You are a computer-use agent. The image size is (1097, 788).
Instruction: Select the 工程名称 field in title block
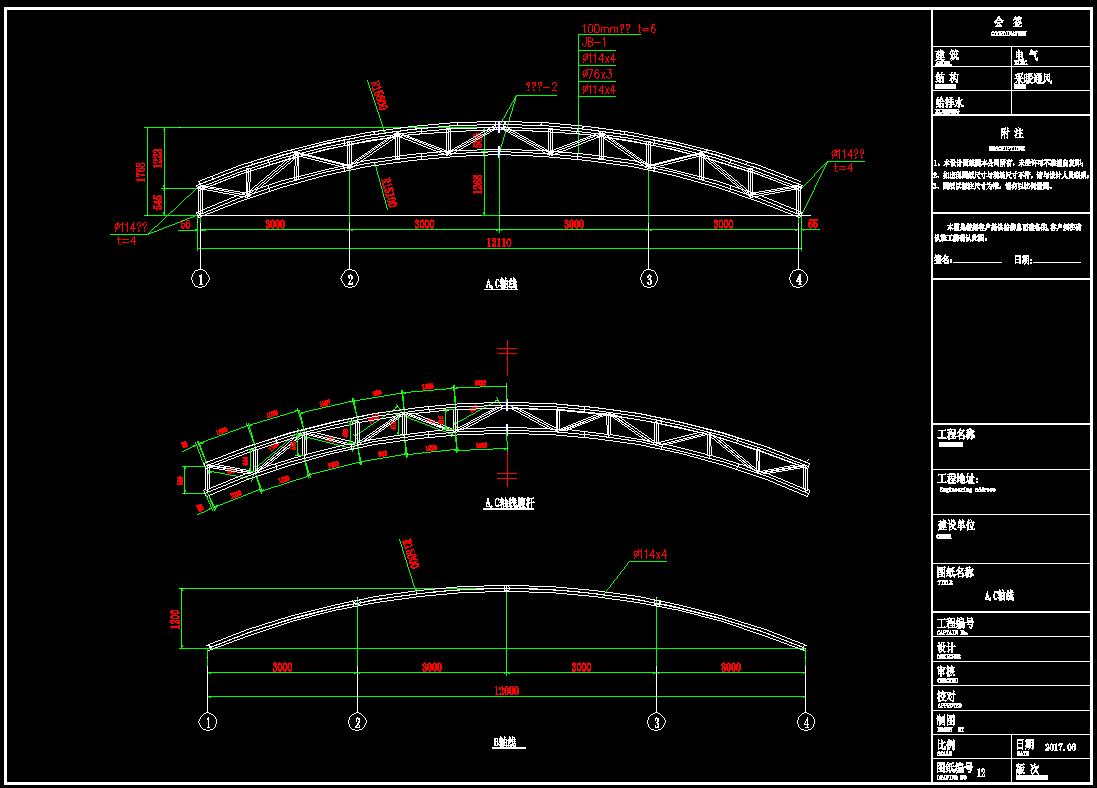pyautogui.click(x=955, y=435)
